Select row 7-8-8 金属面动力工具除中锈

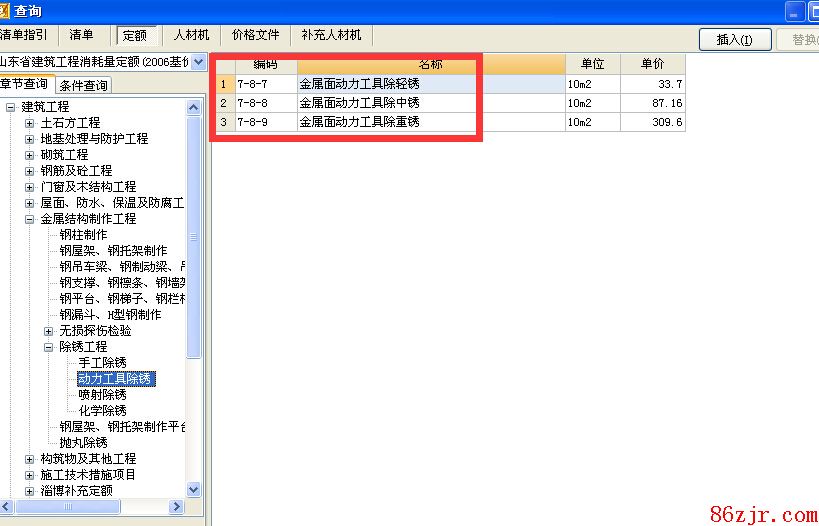click(x=359, y=103)
